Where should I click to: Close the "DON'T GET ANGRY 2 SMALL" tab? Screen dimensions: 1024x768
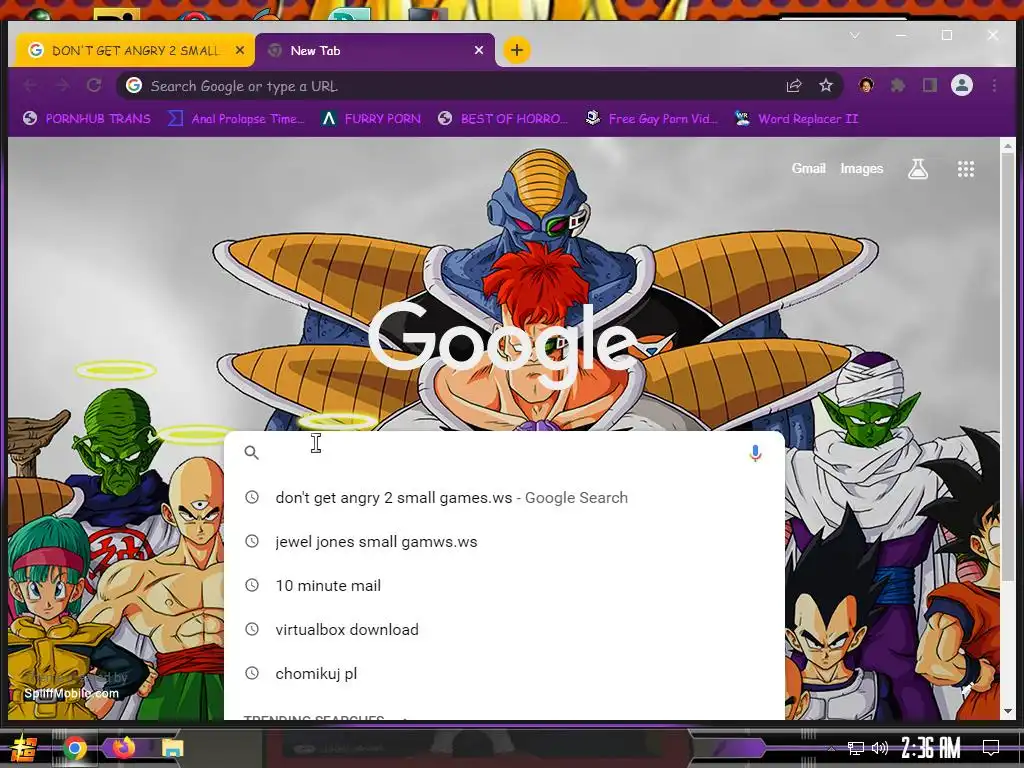(x=240, y=50)
